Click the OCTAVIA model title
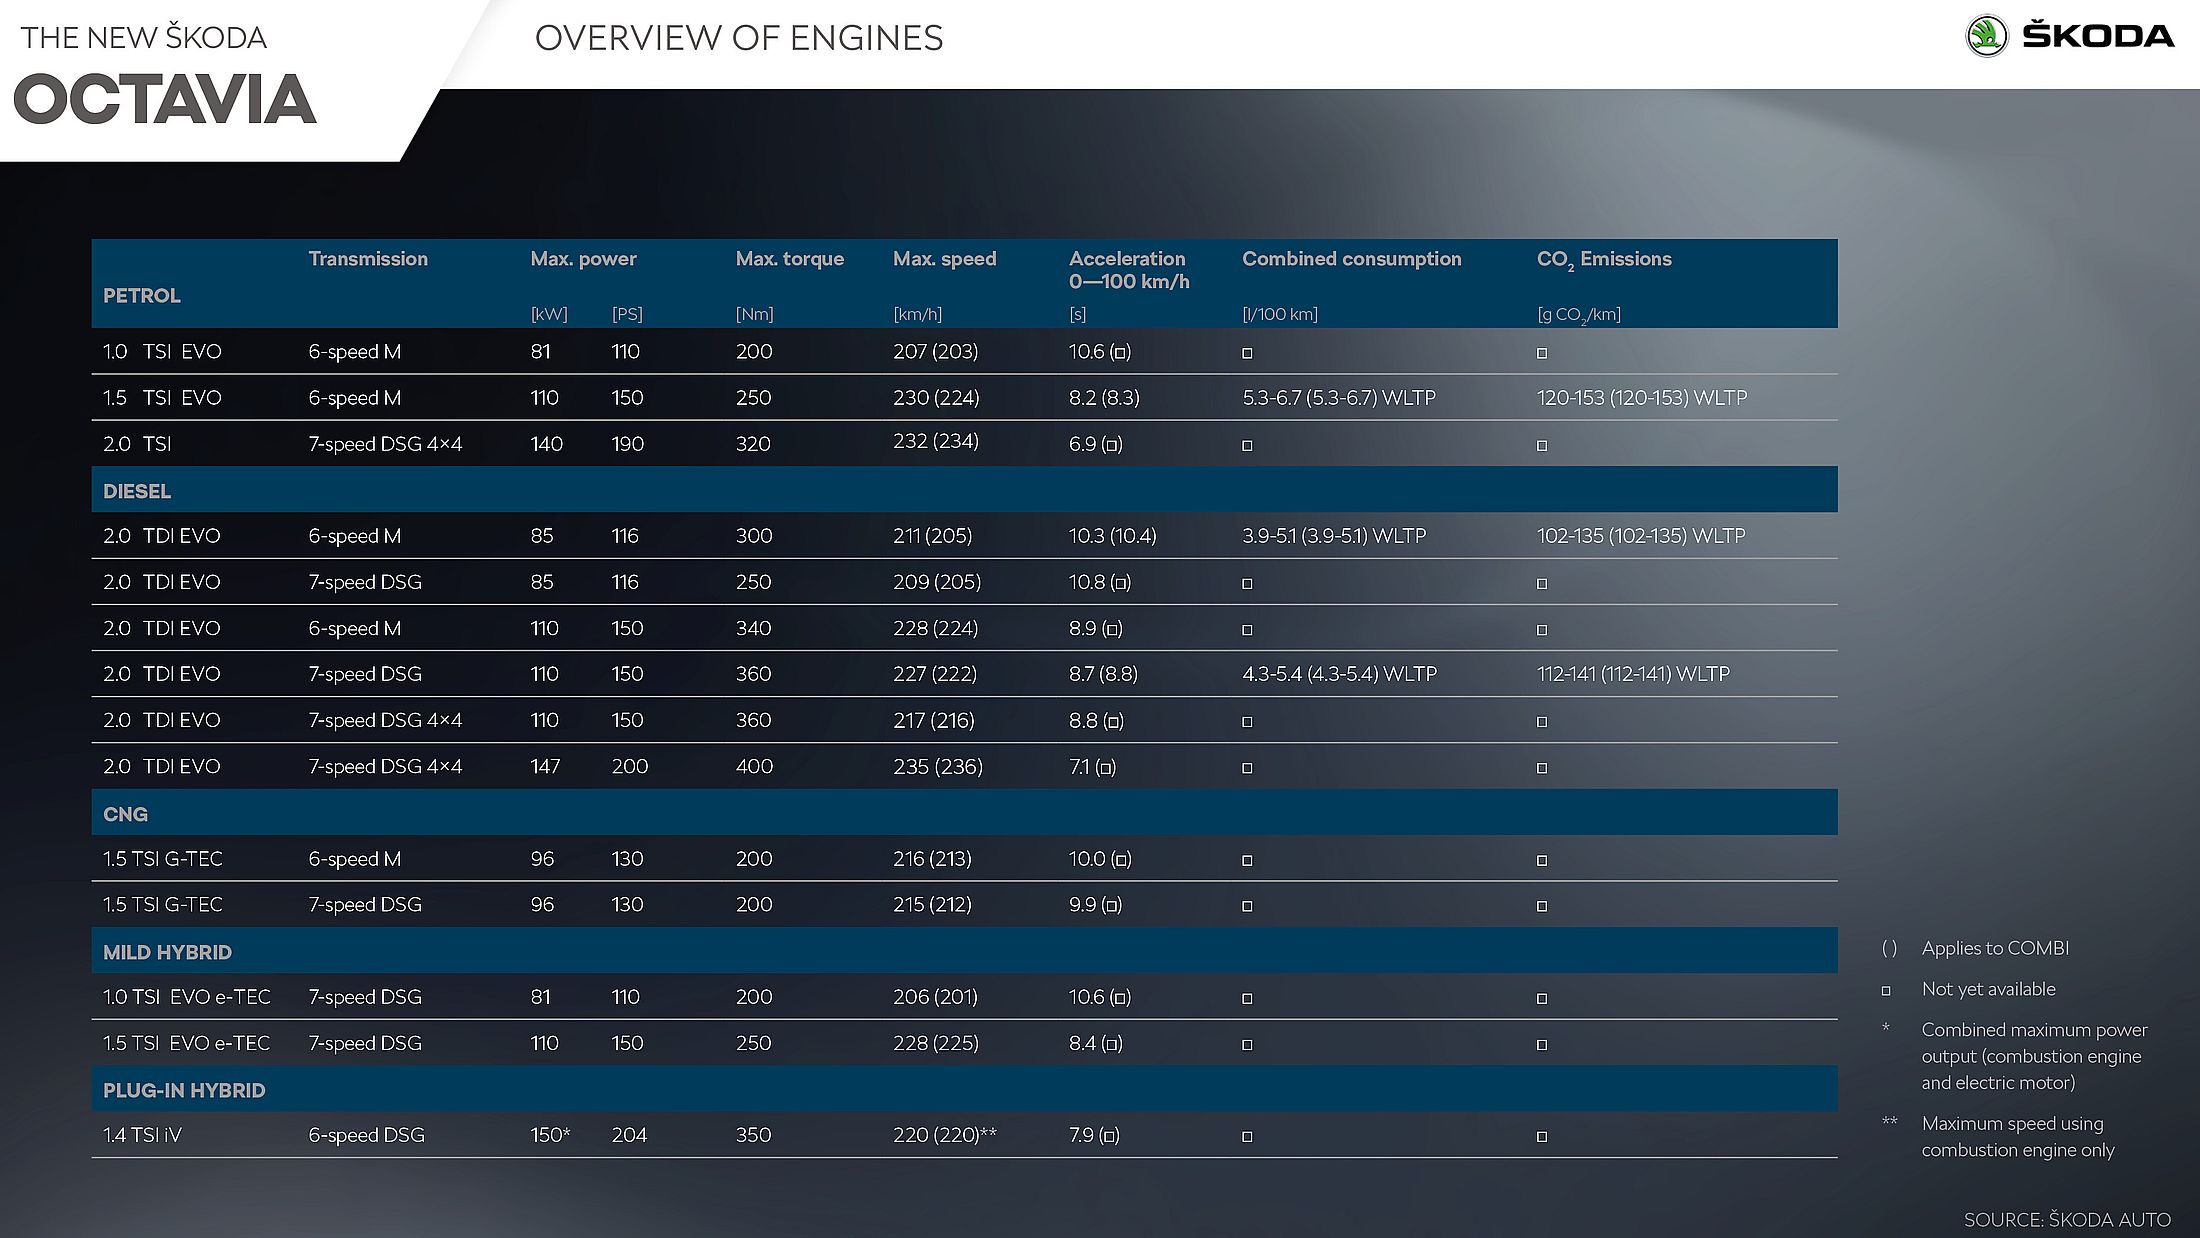This screenshot has height=1238, width=2200. coord(165,100)
